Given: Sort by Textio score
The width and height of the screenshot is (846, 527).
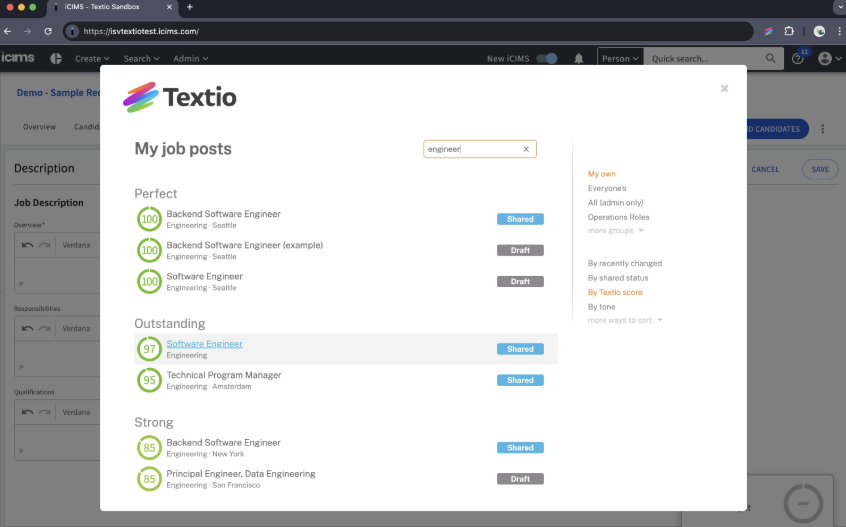Looking at the screenshot, I should (x=615, y=292).
